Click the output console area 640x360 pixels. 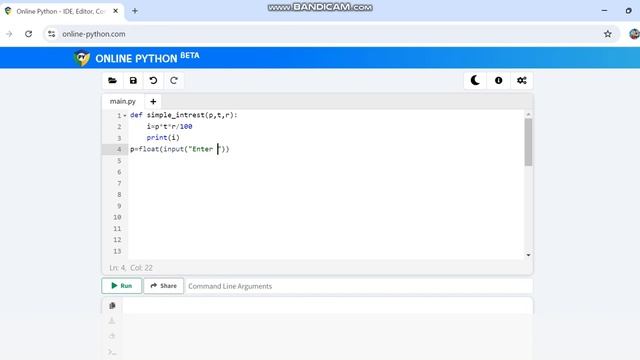point(328,329)
